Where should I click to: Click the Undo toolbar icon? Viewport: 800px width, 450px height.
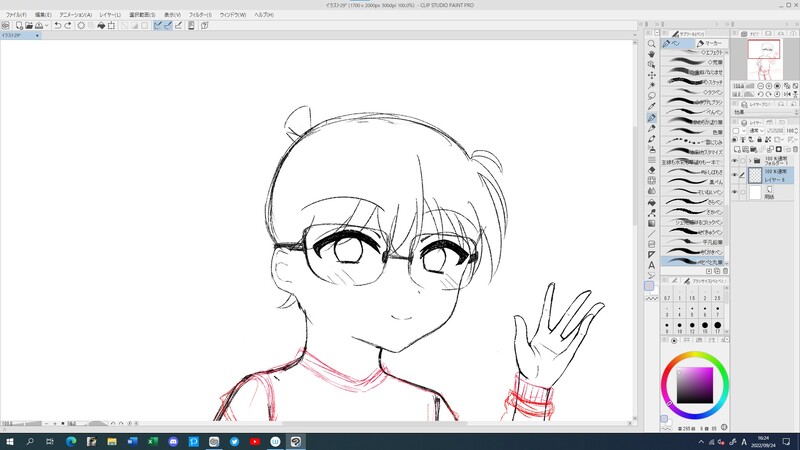[x=58, y=26]
